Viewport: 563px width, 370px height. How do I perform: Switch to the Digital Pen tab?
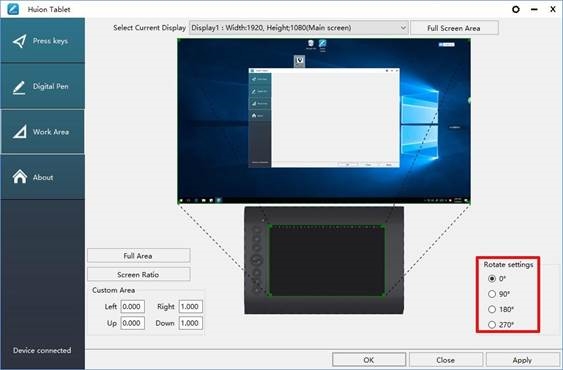click(x=42, y=86)
